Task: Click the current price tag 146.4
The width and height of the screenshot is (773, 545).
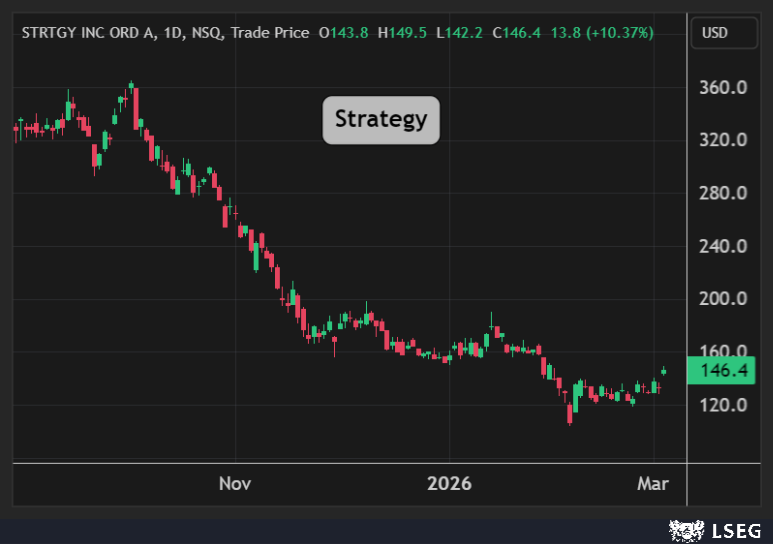Action: (x=726, y=371)
